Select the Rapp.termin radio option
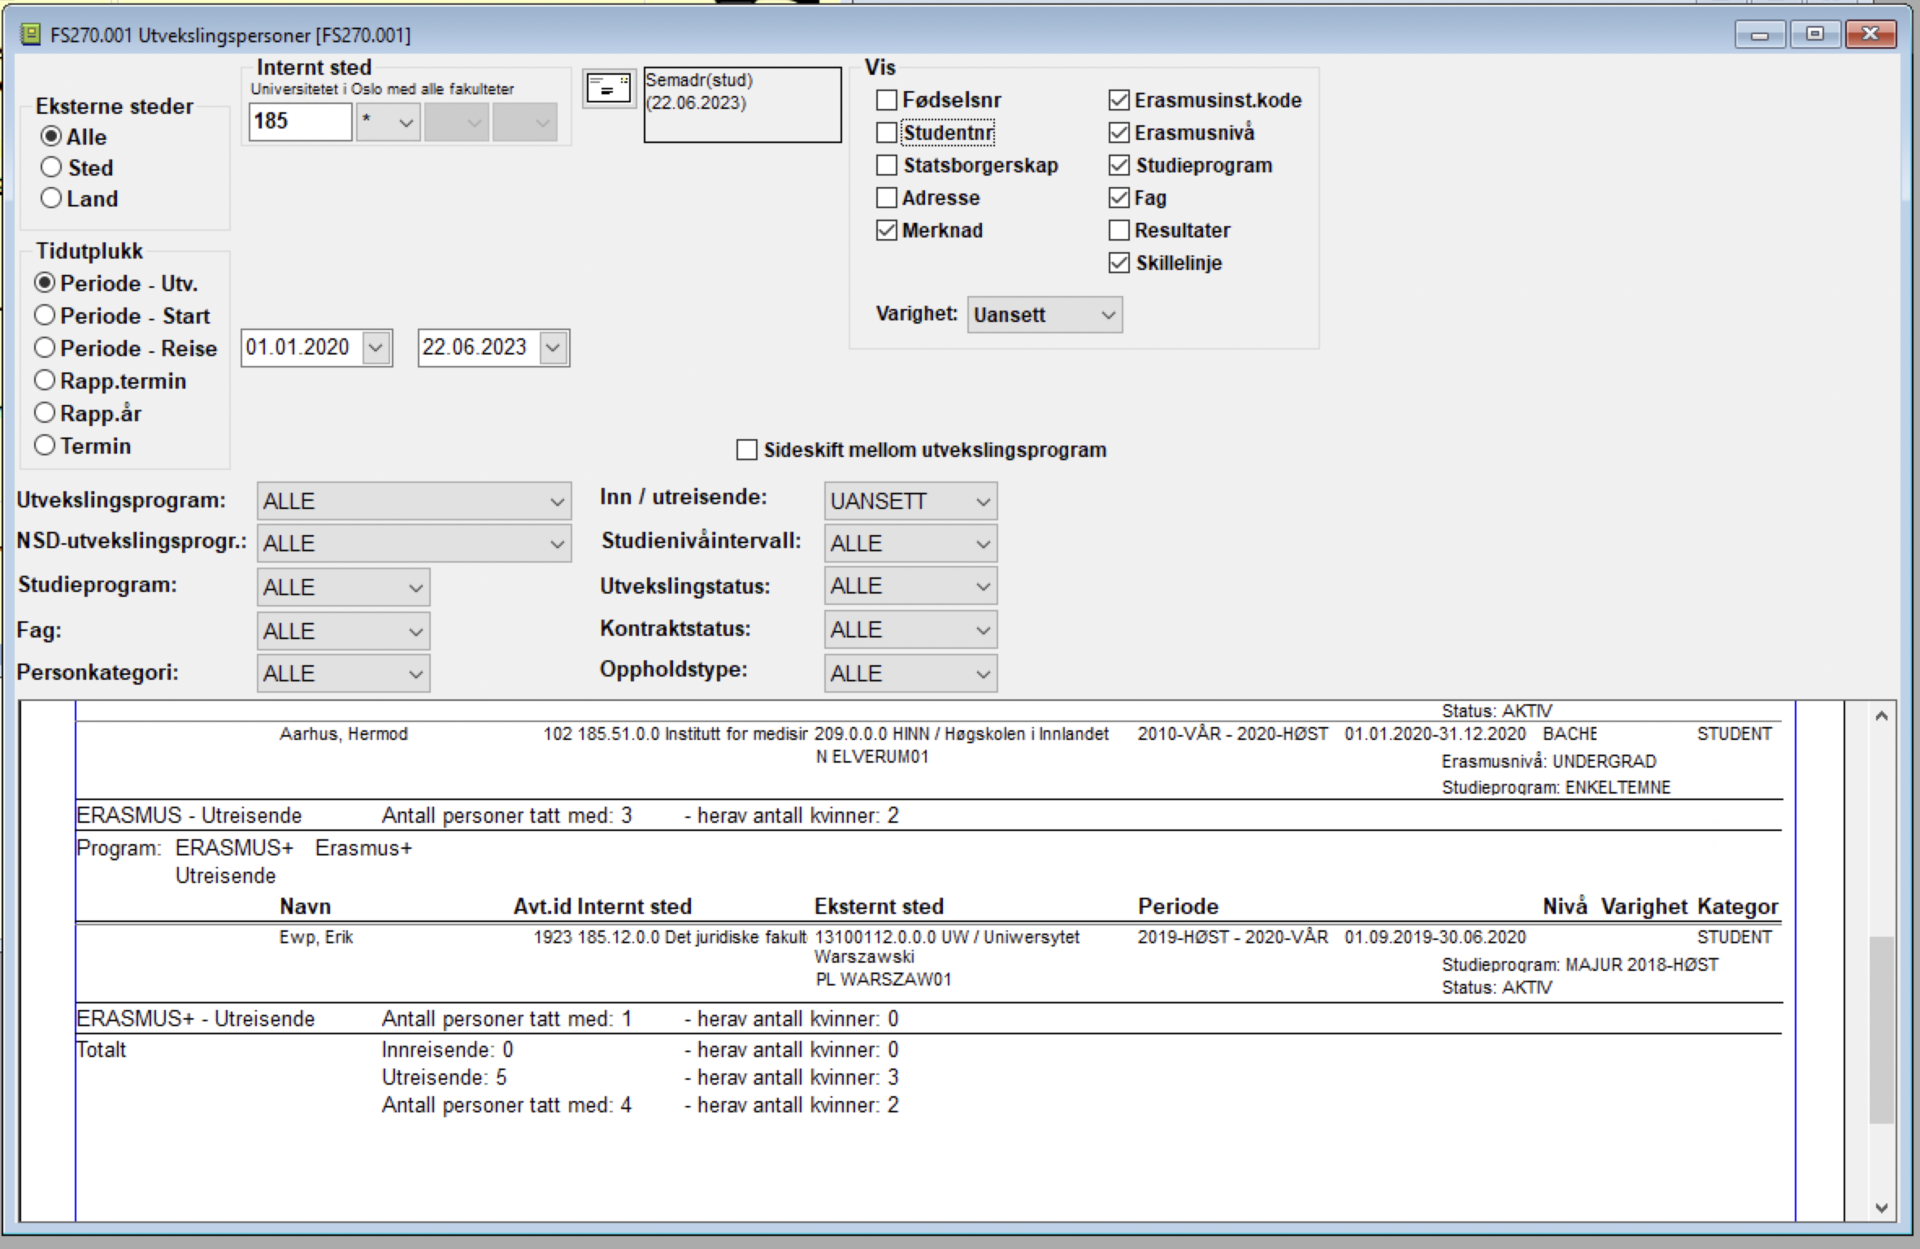This screenshot has height=1249, width=1920. point(45,381)
